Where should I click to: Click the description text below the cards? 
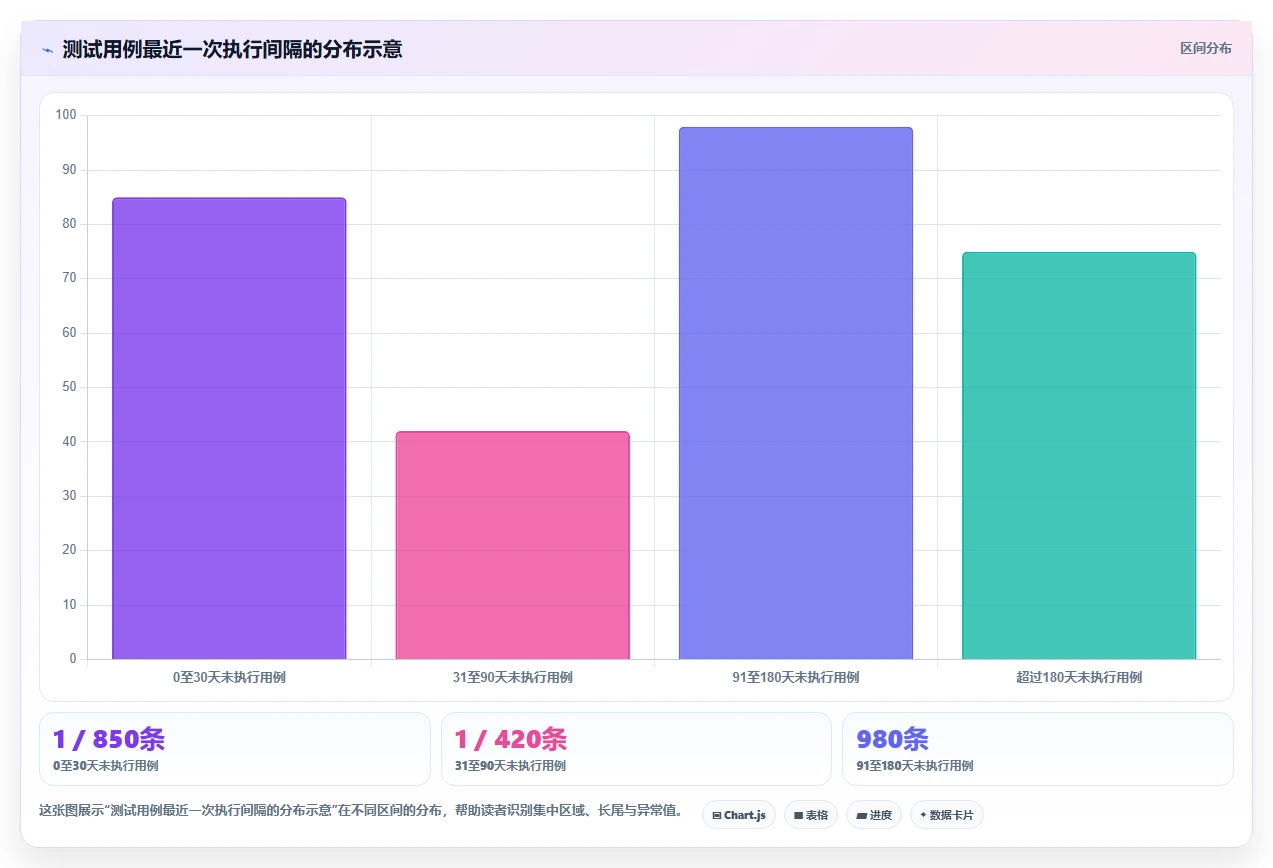point(361,811)
